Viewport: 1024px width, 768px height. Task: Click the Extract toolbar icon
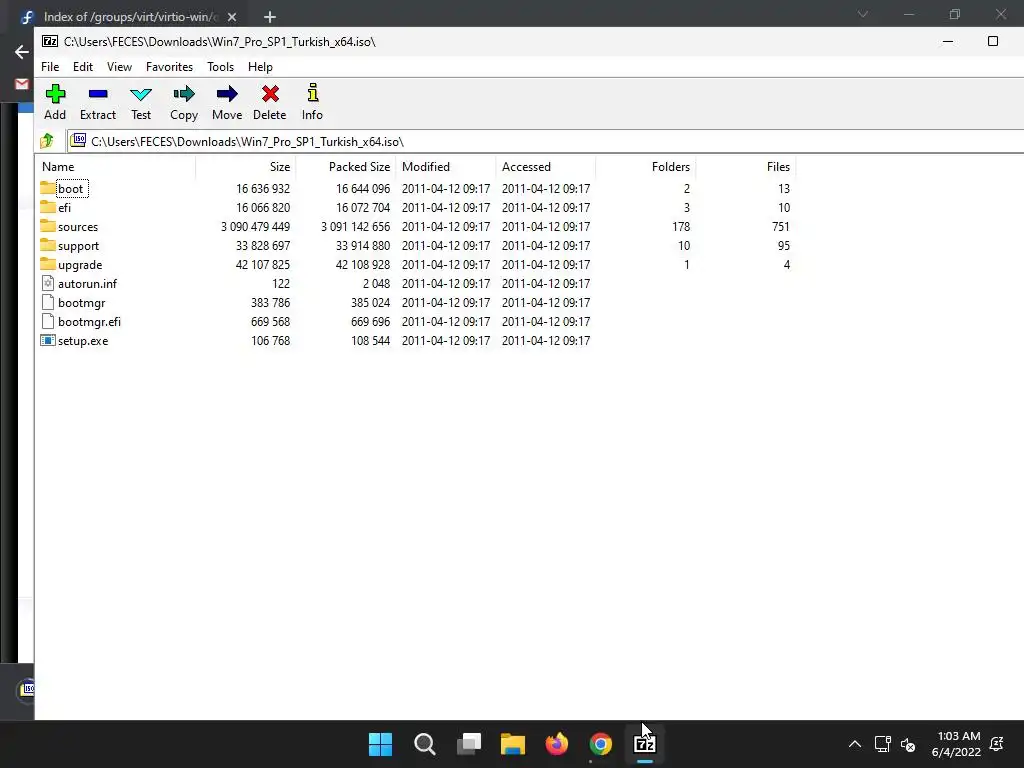[98, 94]
